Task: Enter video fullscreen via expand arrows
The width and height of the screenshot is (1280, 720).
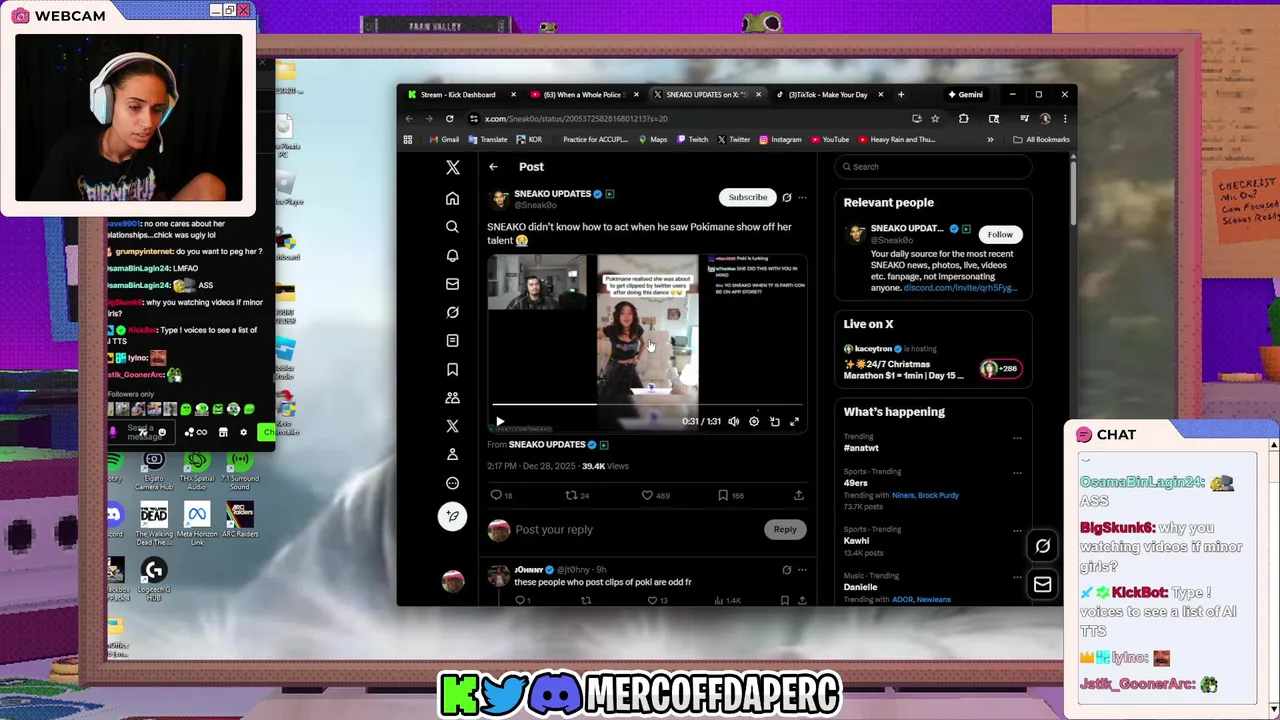Action: [795, 422]
